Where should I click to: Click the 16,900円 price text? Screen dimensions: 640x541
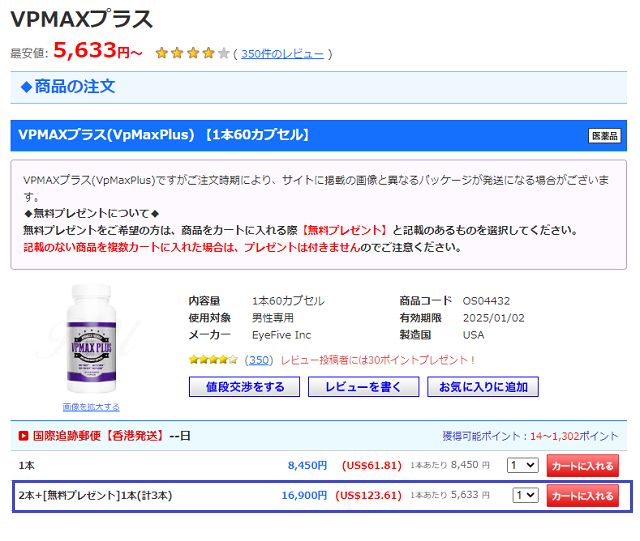point(304,496)
